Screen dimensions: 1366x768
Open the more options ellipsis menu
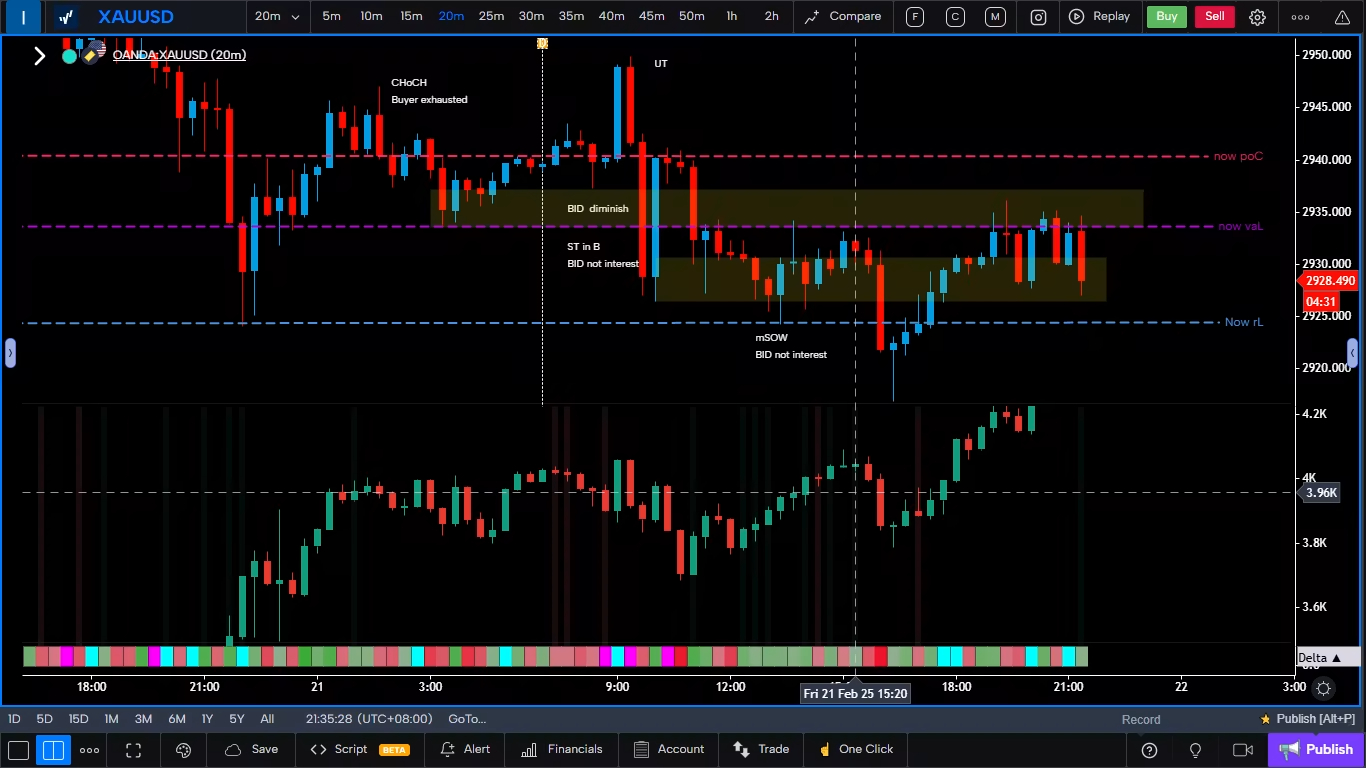[x=1300, y=16]
